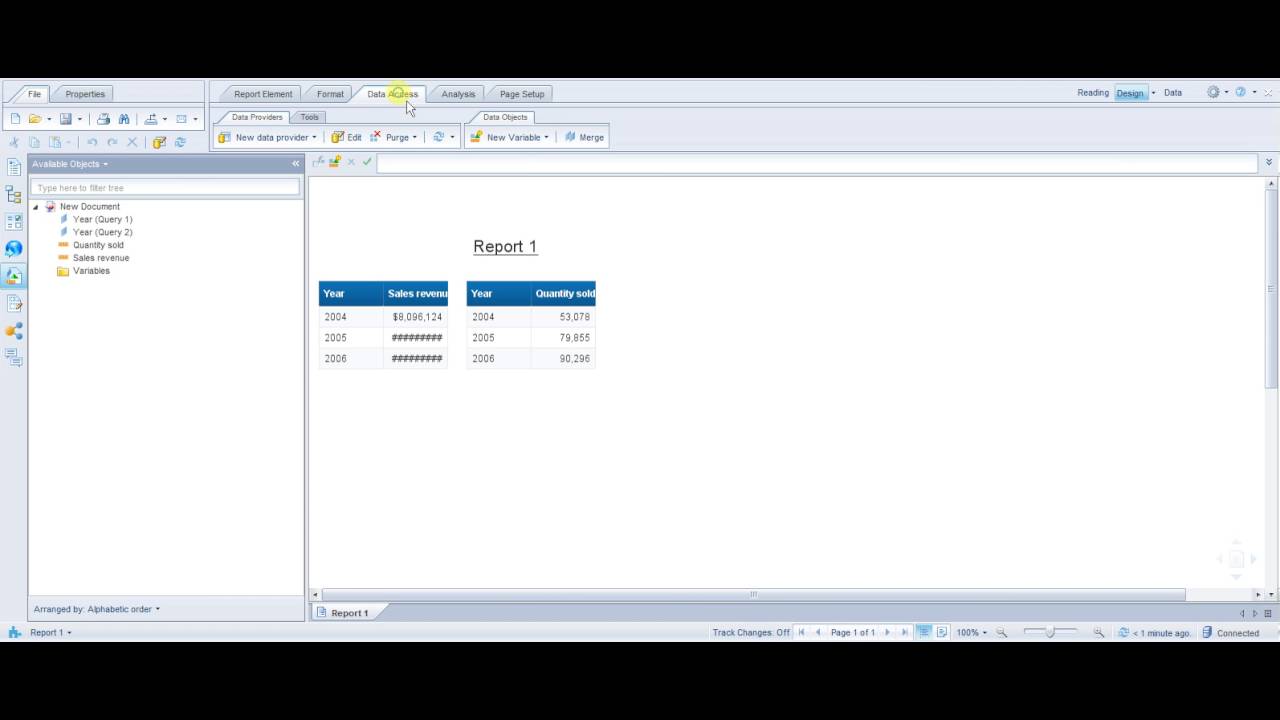Viewport: 1280px width, 720px height.
Task: Adjust the zoom slider handle
Action: [x=1050, y=632]
